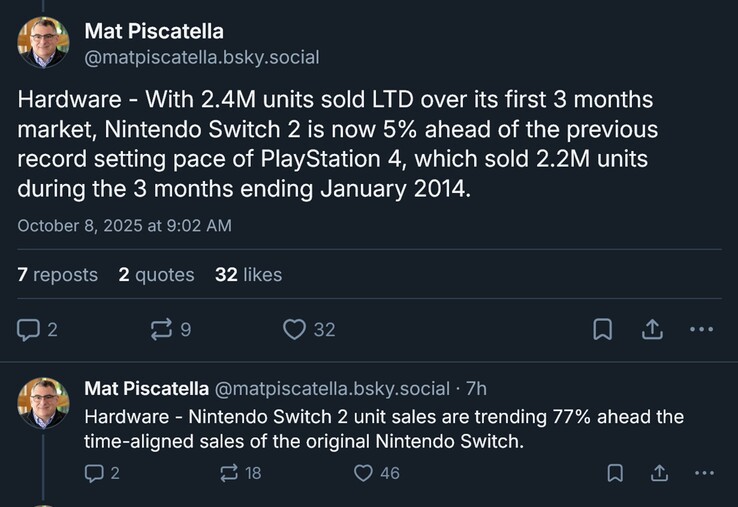Viewport: 738px width, 507px height.
Task: View the 32 likes list
Action: click(x=248, y=274)
